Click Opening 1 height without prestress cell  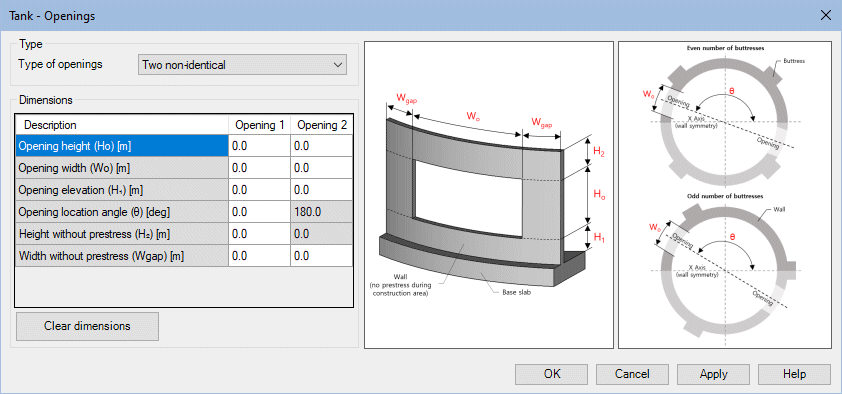(259, 234)
